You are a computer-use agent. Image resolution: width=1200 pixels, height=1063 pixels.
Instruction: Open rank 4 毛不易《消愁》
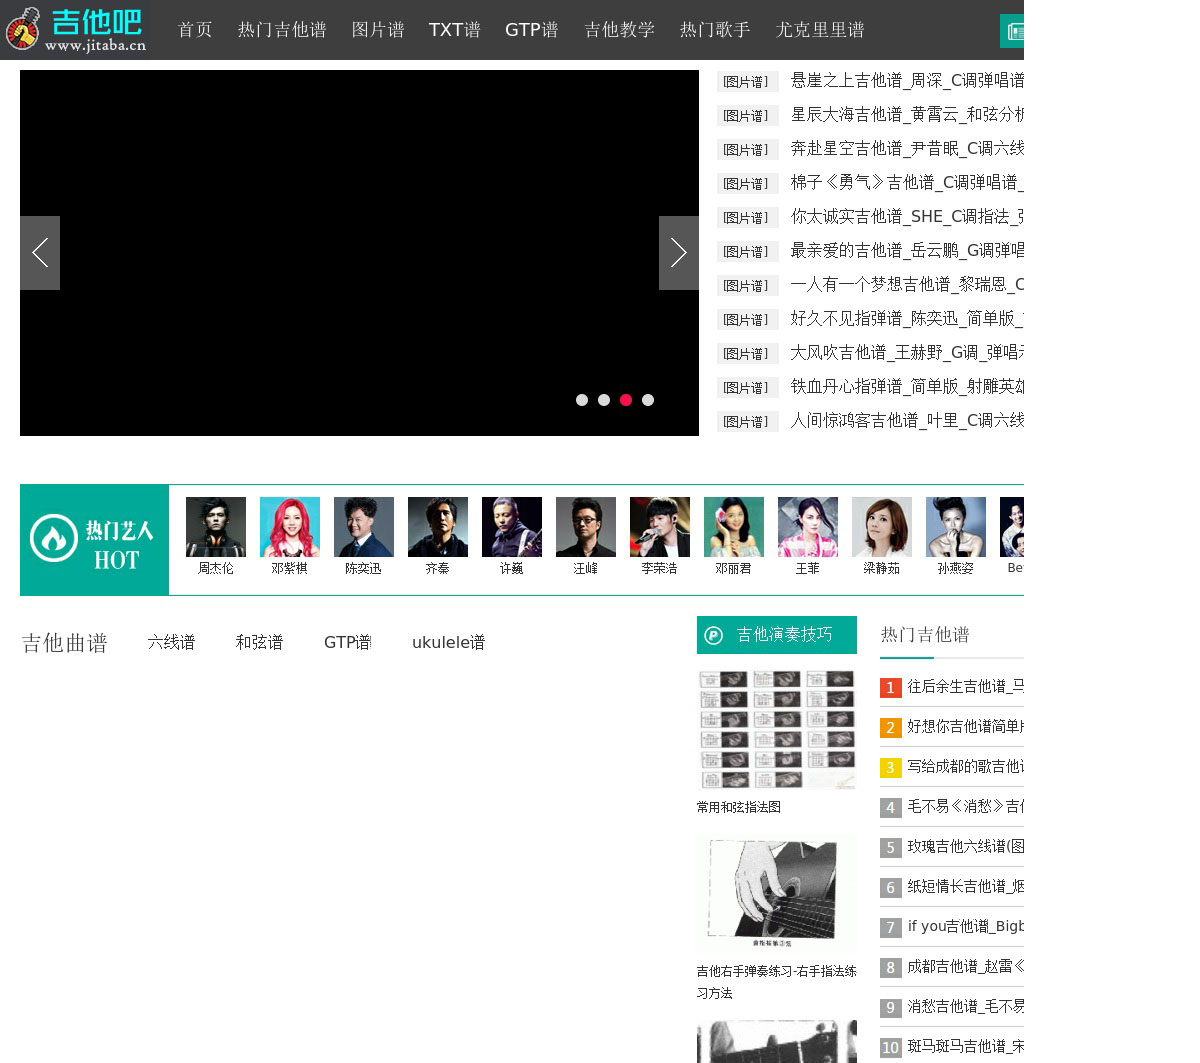(x=965, y=807)
